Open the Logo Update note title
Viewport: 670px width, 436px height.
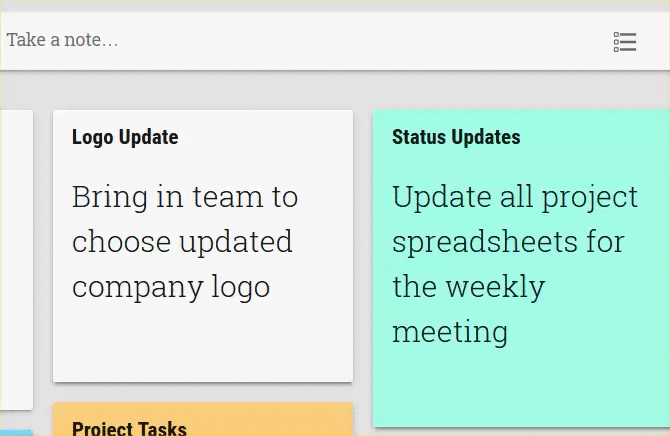pos(125,137)
